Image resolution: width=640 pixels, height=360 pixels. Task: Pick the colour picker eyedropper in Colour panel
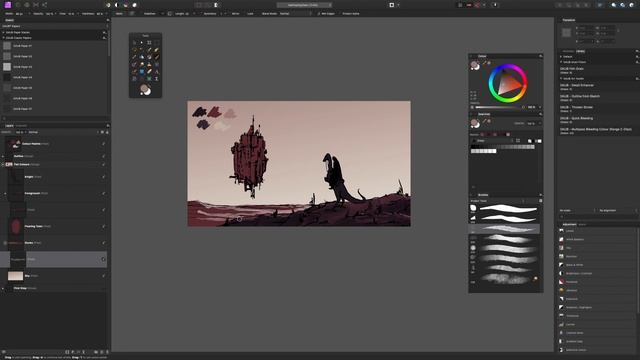pyautogui.click(x=484, y=63)
